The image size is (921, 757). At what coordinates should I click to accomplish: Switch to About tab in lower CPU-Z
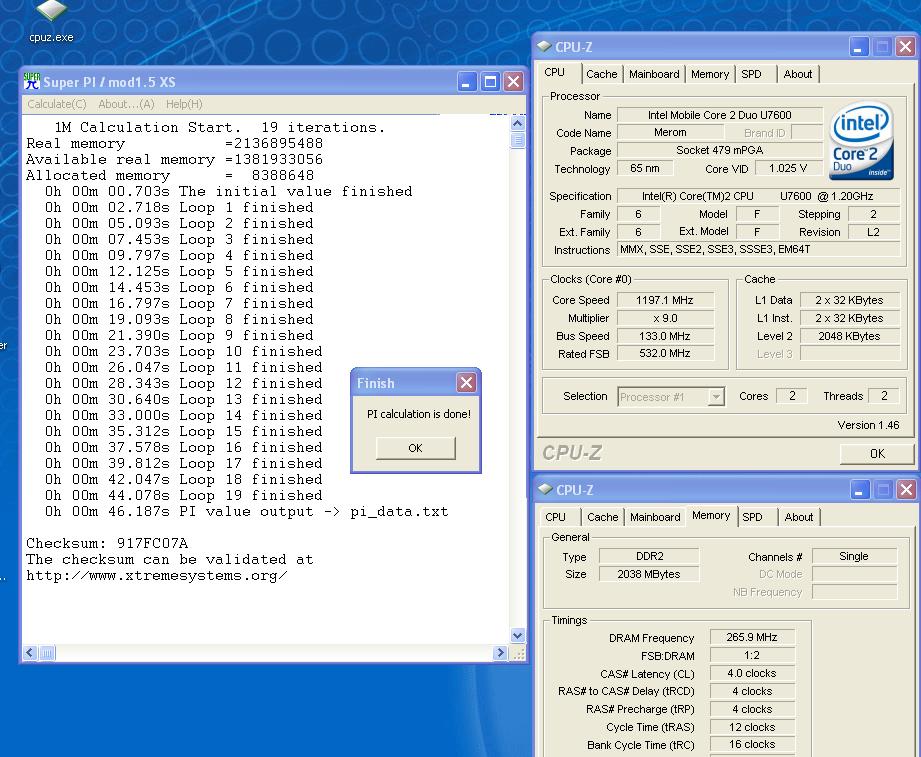pos(799,517)
